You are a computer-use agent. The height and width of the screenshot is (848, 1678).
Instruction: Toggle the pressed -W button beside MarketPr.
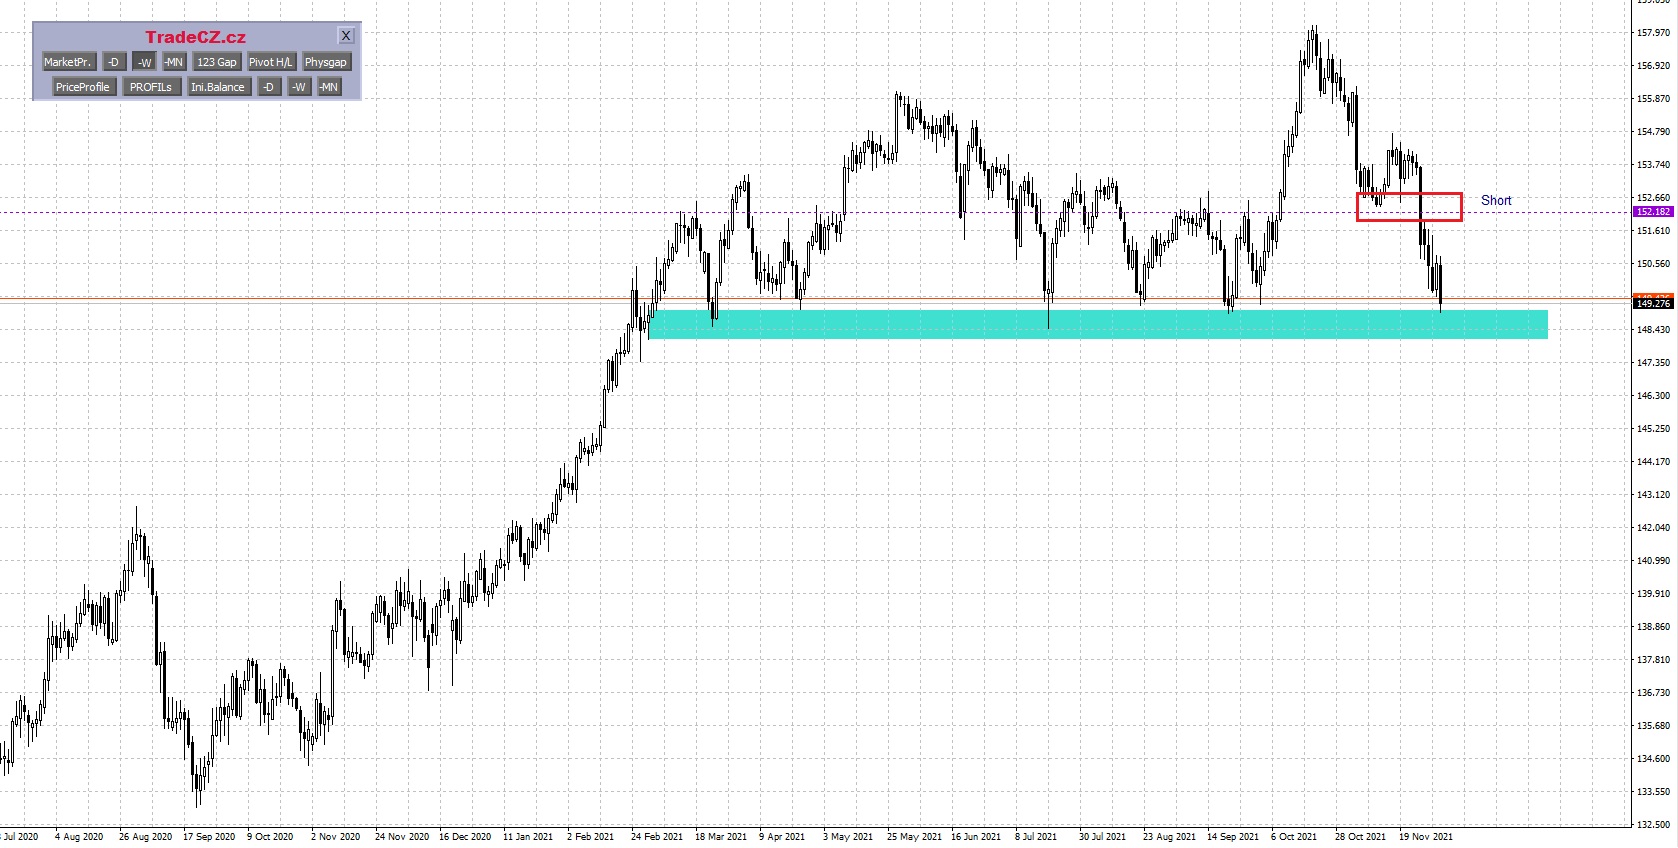pyautogui.click(x=144, y=62)
